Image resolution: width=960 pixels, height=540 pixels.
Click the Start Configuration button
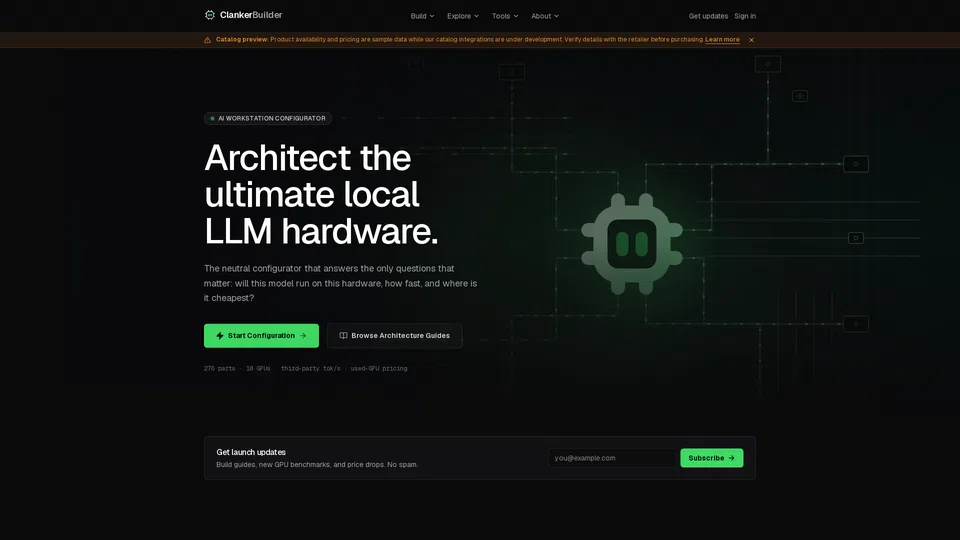pos(261,336)
